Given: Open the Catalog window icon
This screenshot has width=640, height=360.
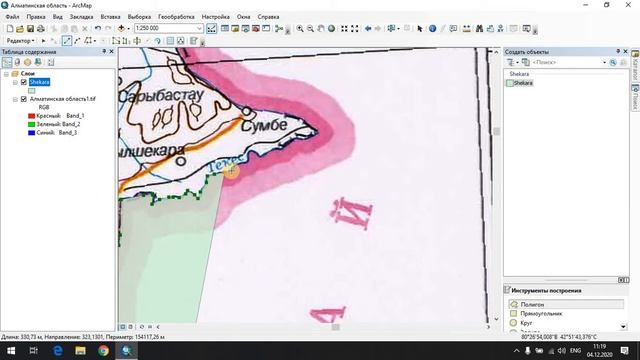Looking at the screenshot, I should (235, 29).
